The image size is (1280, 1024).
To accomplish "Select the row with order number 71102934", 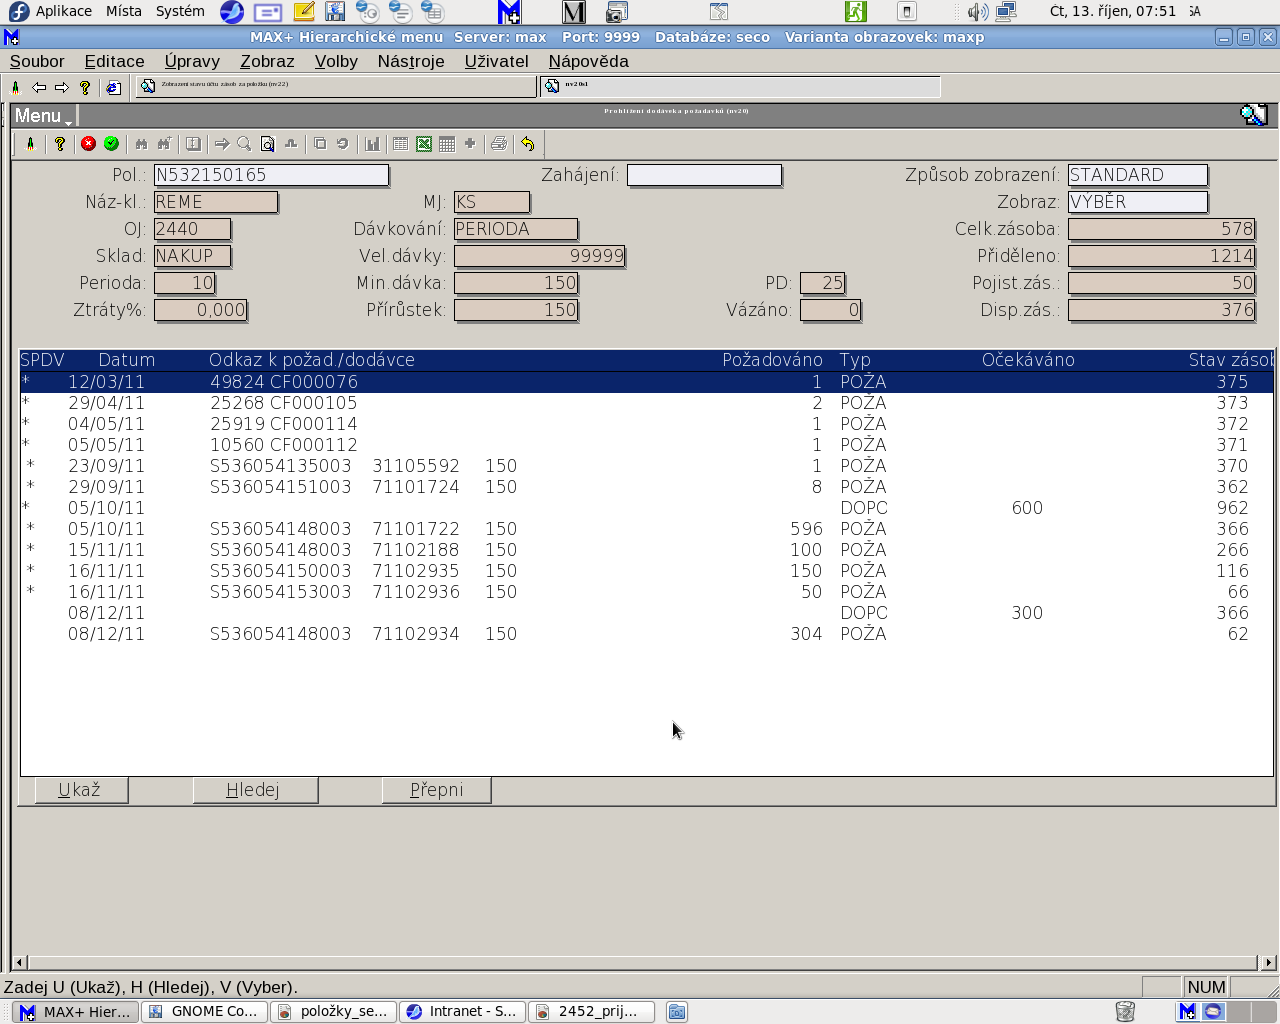I will click(x=646, y=634).
